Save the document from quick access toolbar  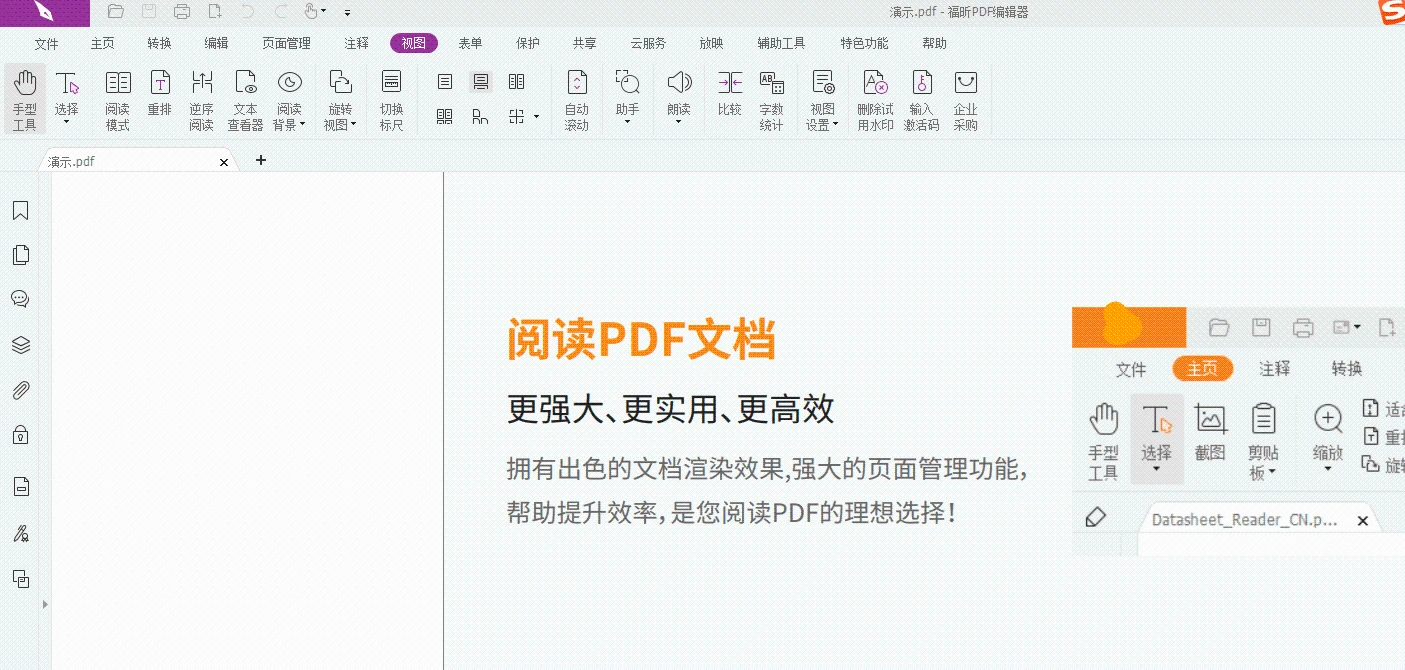(x=149, y=12)
